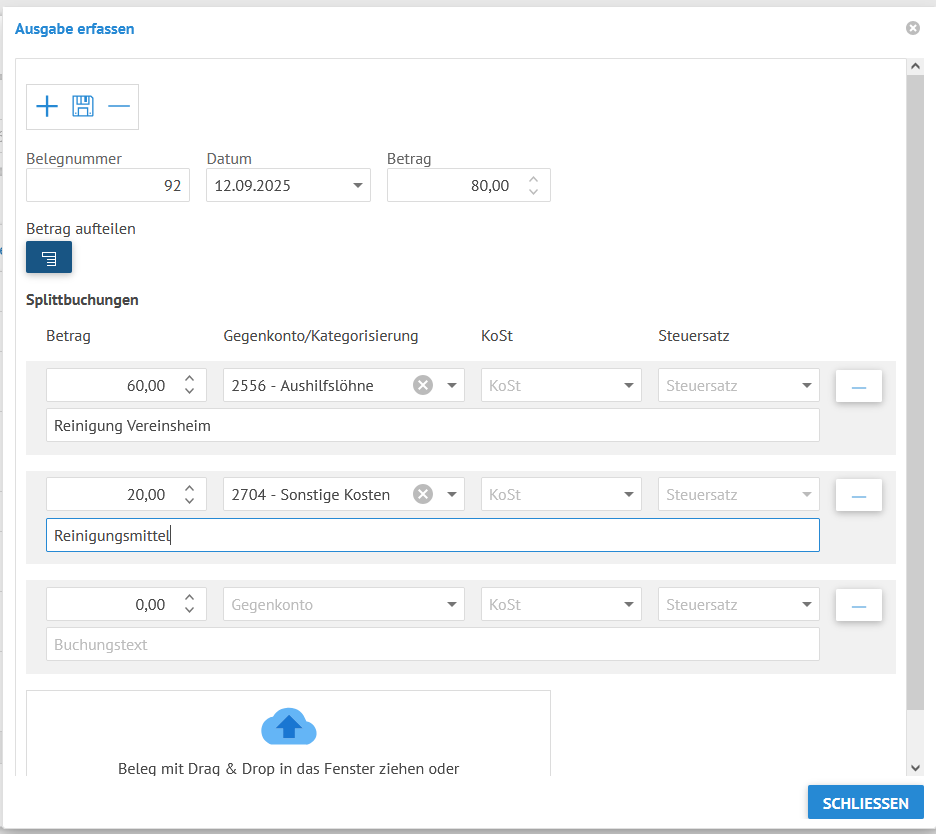This screenshot has height=834, width=936.
Task: Click the plus icon to add entry
Action: tap(47, 107)
